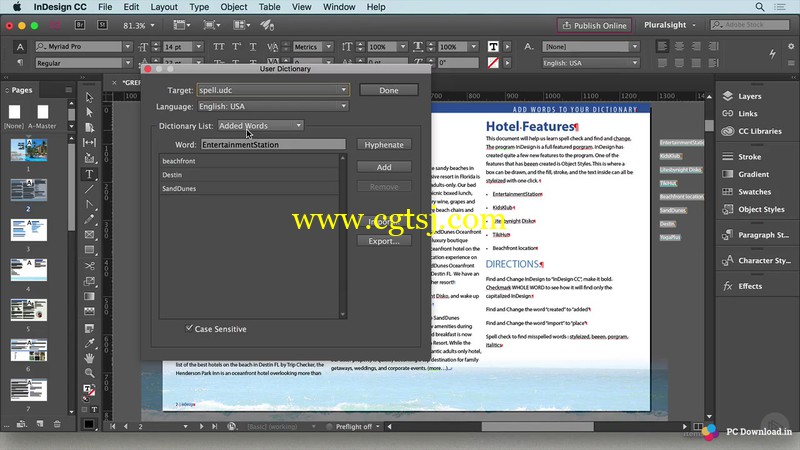Select the Zoom tool

[89, 373]
